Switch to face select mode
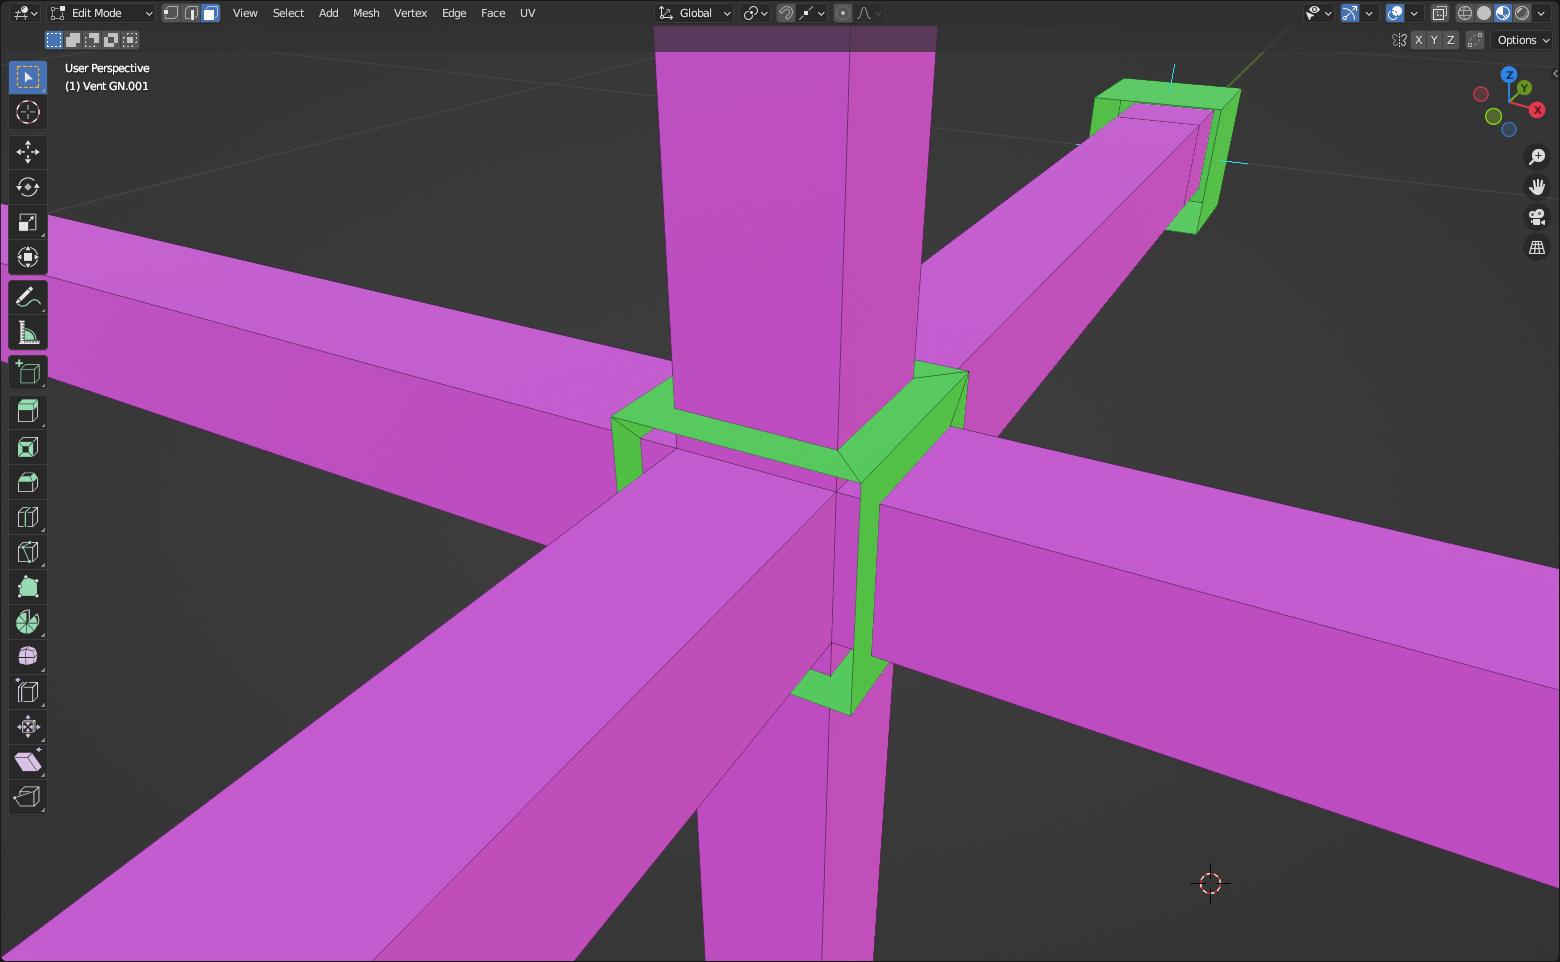Image resolution: width=1560 pixels, height=962 pixels. point(210,13)
